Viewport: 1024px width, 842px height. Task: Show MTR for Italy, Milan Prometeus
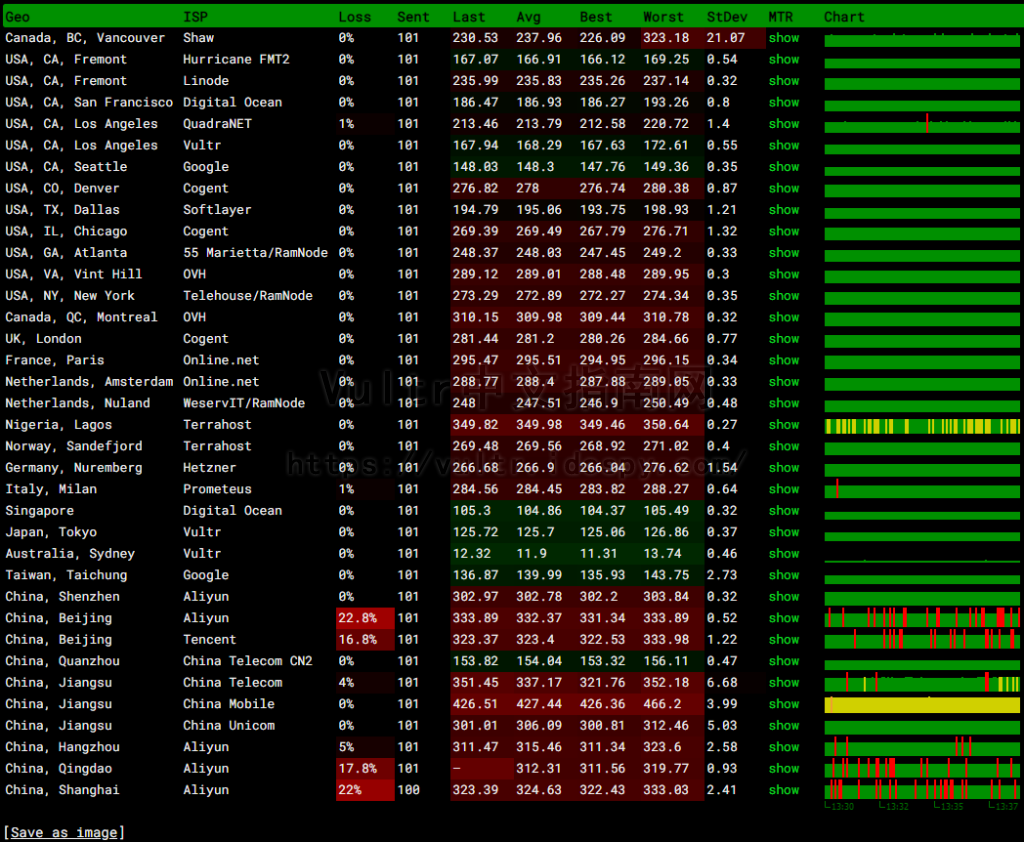click(784, 489)
